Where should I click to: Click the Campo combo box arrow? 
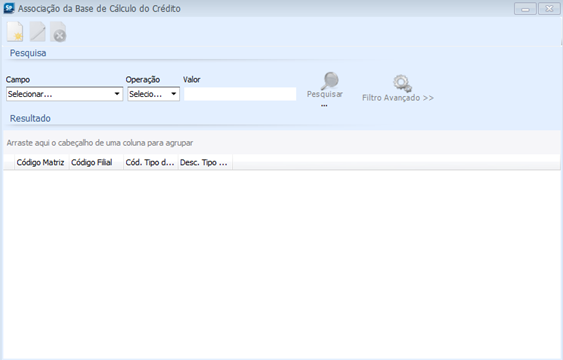(x=117, y=94)
